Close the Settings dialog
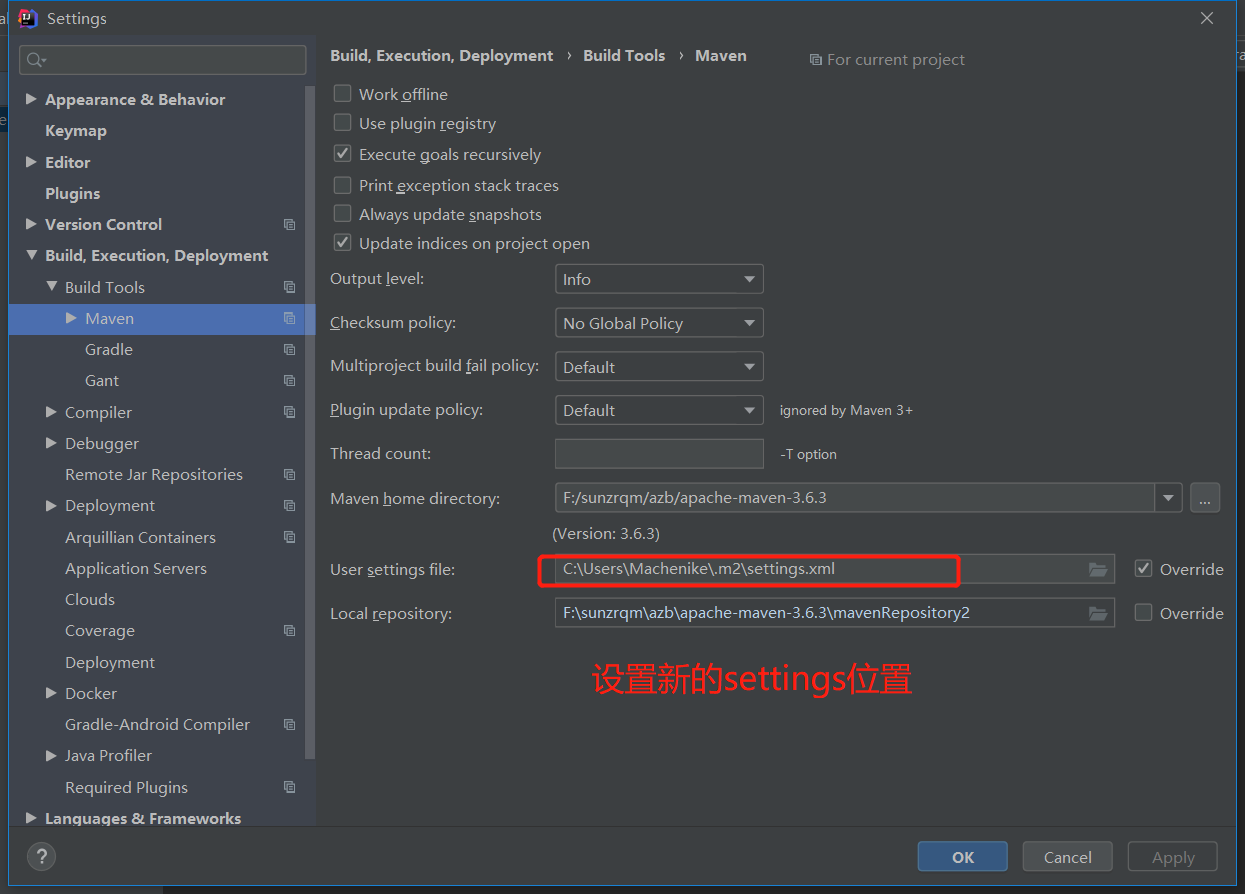This screenshot has width=1245, height=894. (x=1207, y=18)
